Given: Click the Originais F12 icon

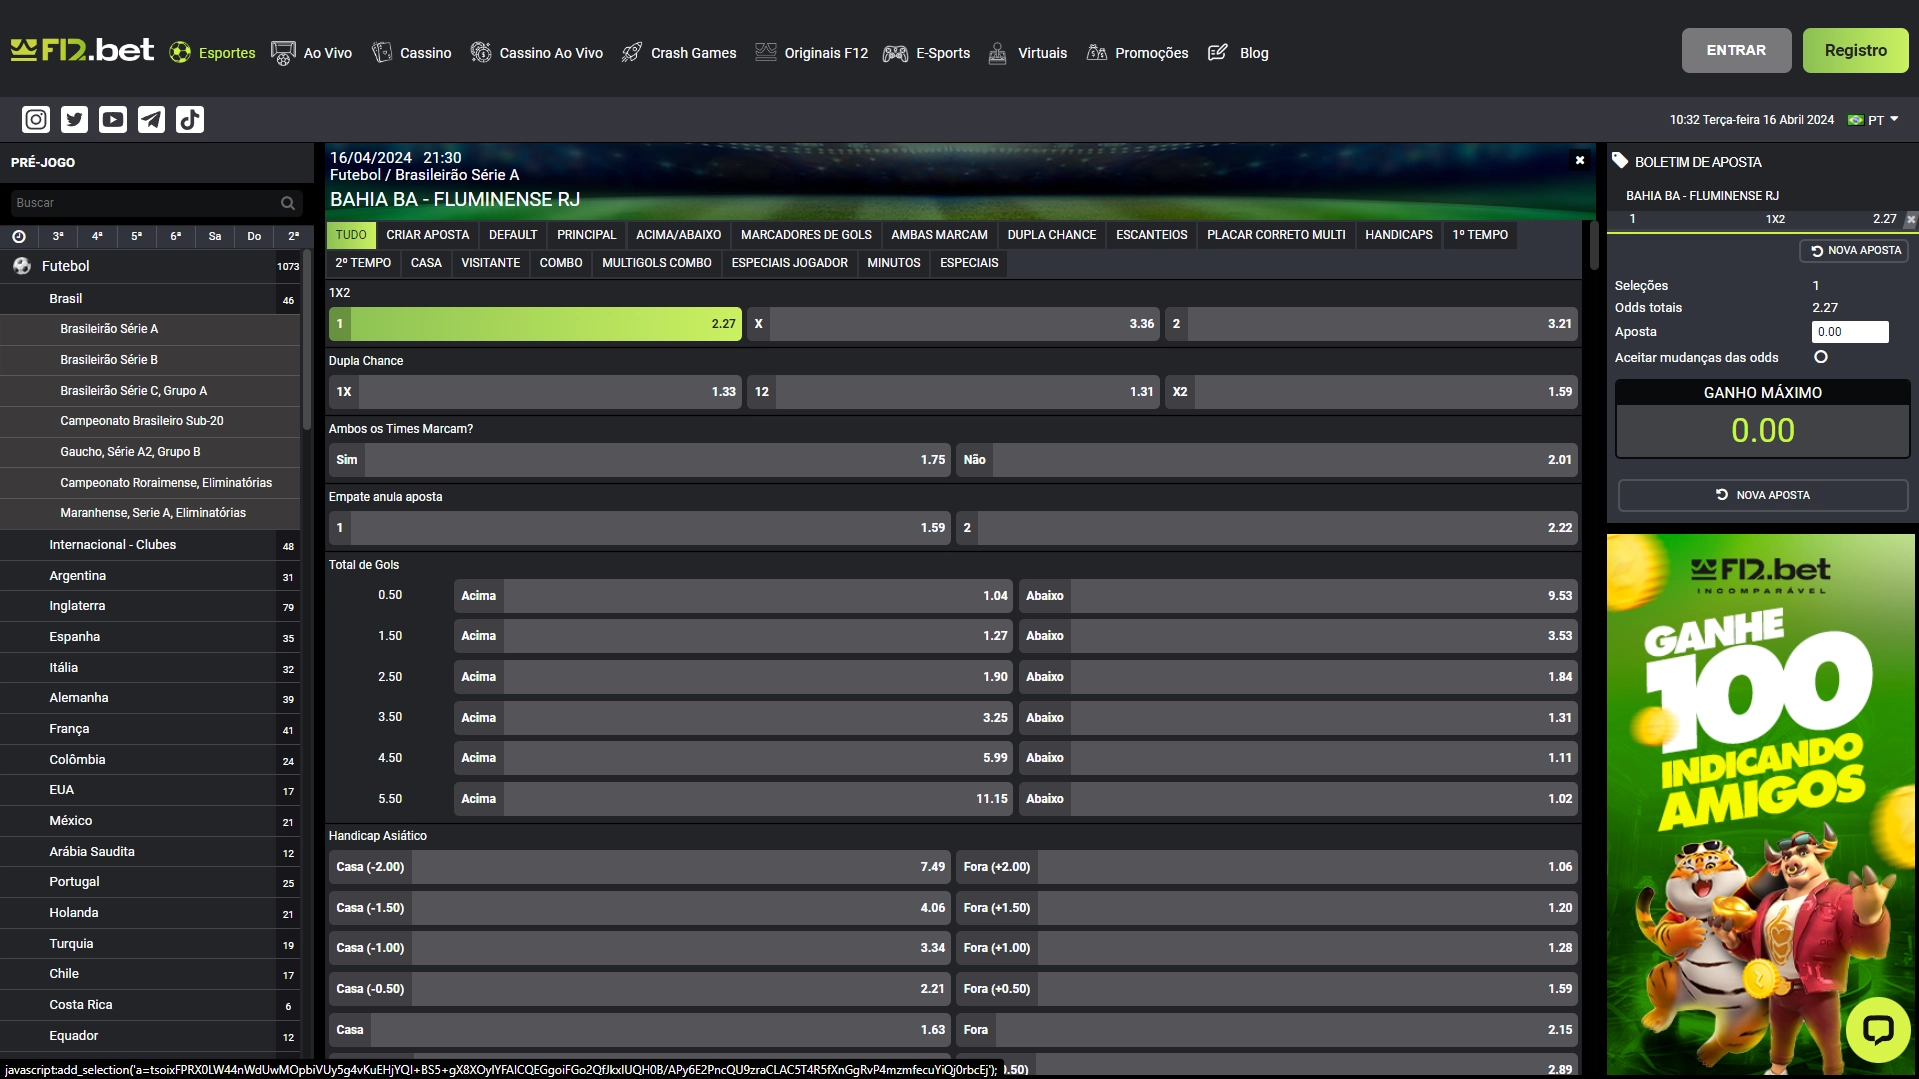Looking at the screenshot, I should [x=765, y=52].
